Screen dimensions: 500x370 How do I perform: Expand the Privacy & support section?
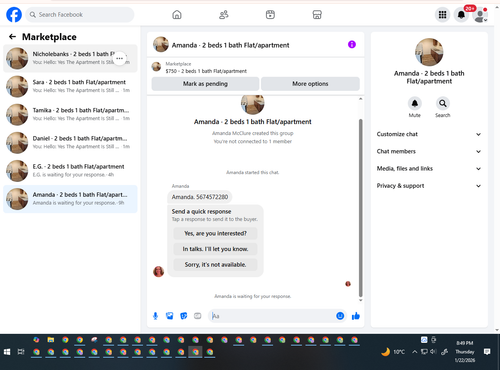click(x=429, y=186)
